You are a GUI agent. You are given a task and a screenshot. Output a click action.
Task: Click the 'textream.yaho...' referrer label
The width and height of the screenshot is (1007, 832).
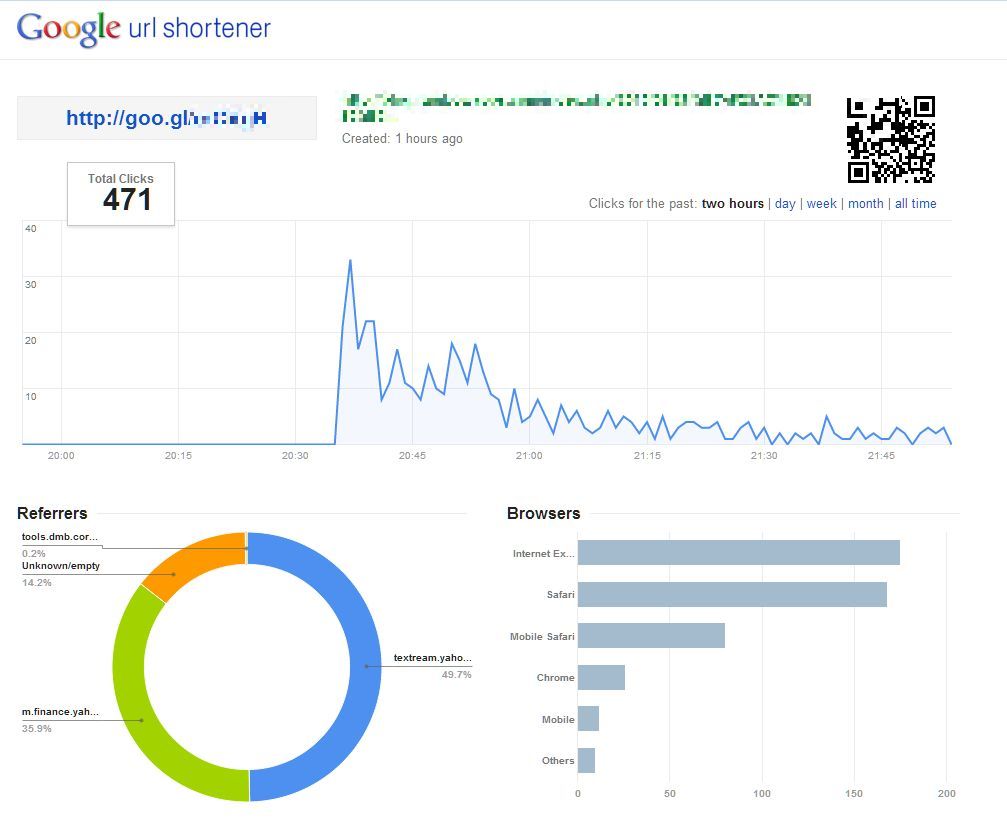pos(432,657)
